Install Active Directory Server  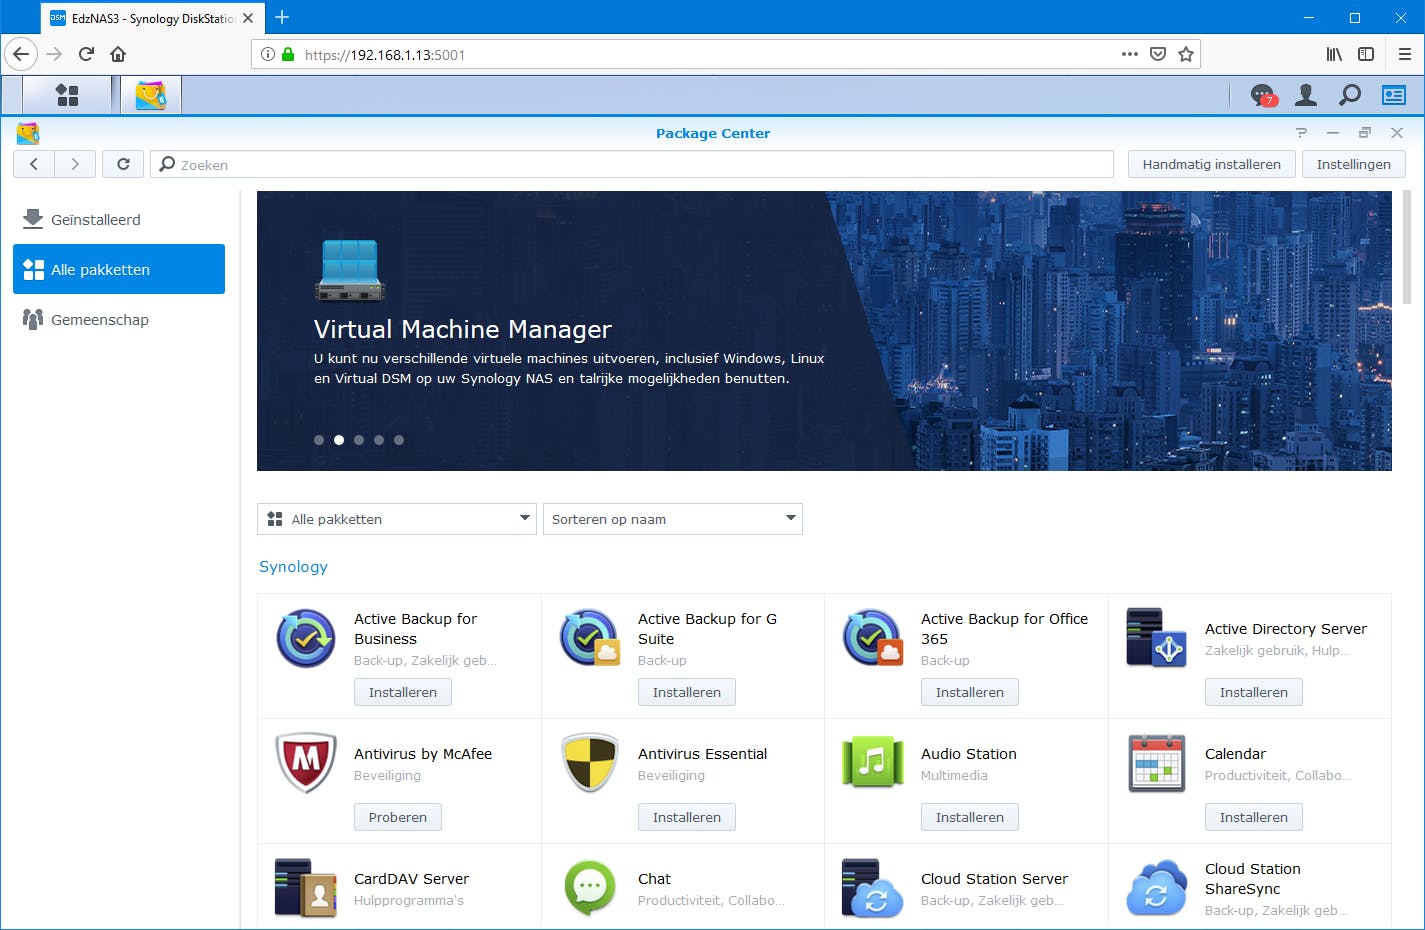1254,692
